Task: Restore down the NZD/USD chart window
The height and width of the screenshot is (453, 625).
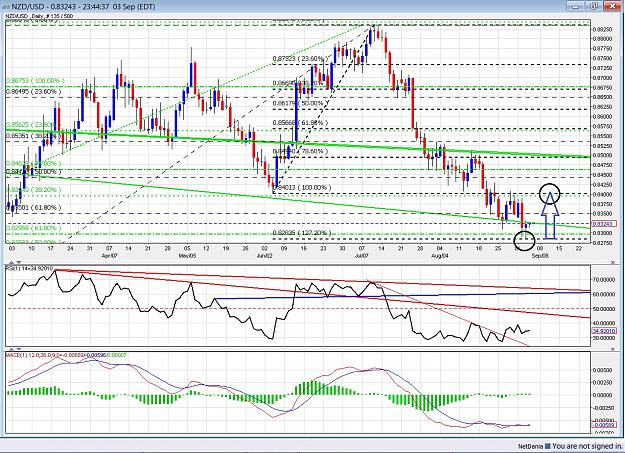Action: pyautogui.click(x=594, y=6)
